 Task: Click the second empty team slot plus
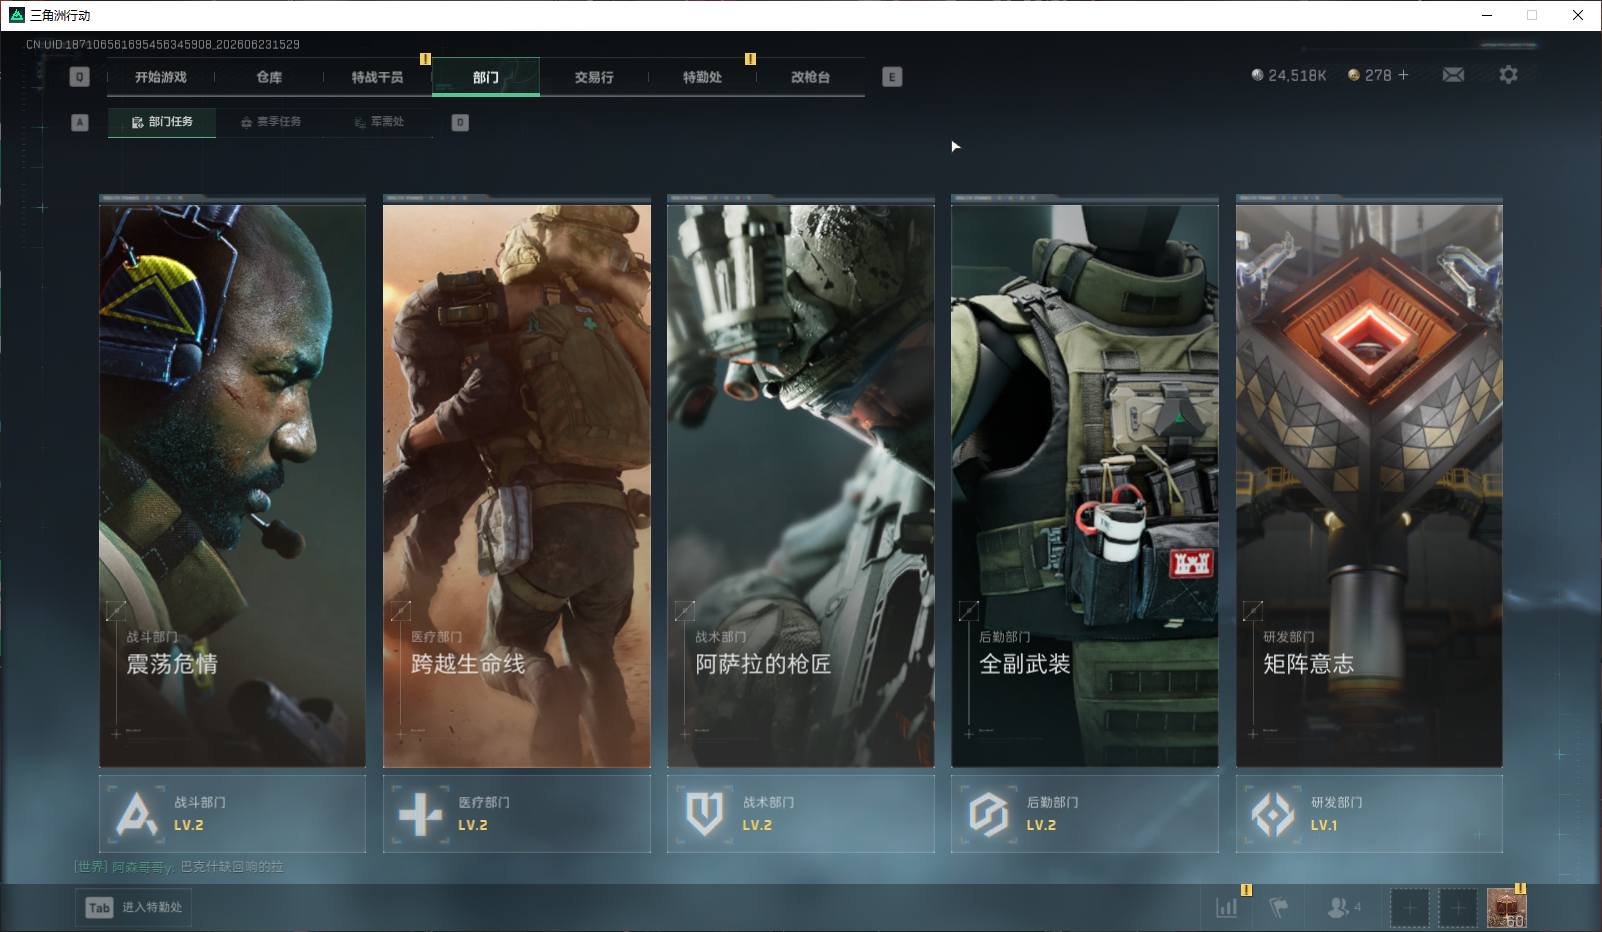pyautogui.click(x=1457, y=908)
